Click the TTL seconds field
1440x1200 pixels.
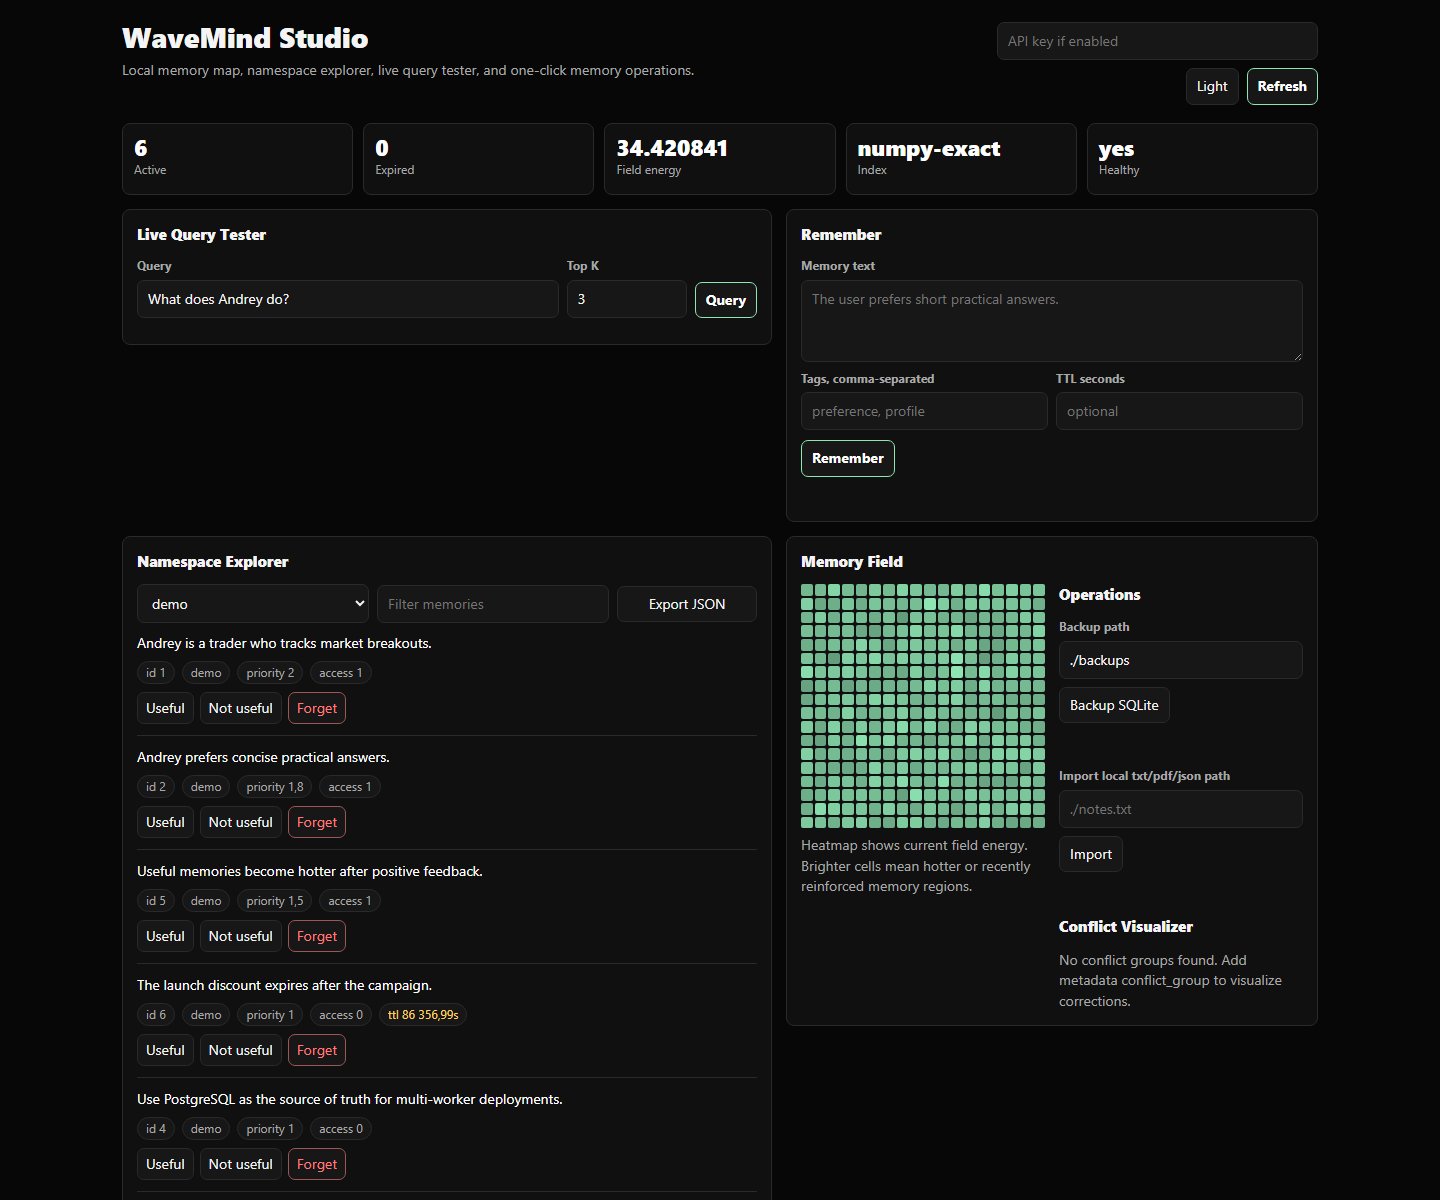click(1179, 411)
